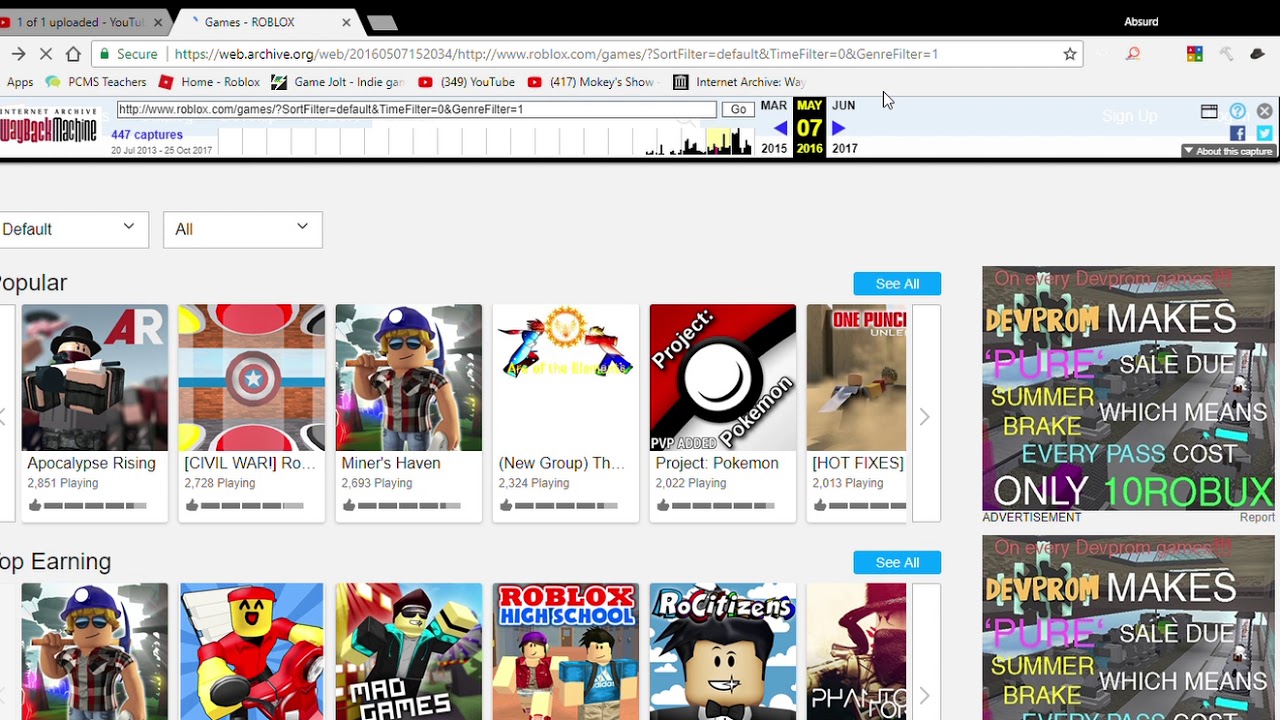Open the CIVIL WAR game thumbnail
The height and width of the screenshot is (720, 1280).
tap(252, 378)
